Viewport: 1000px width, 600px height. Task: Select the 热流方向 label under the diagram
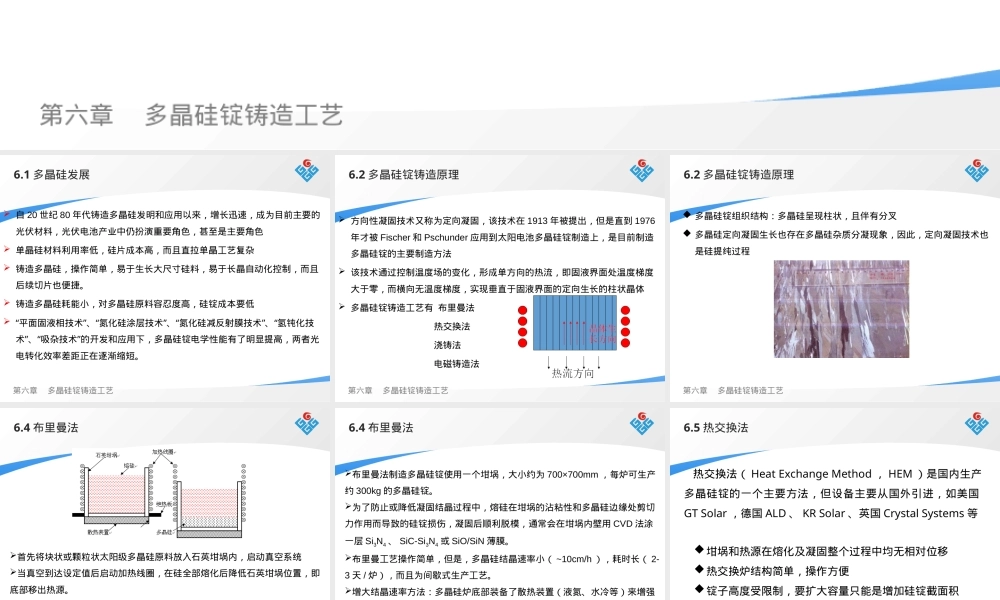click(x=573, y=373)
